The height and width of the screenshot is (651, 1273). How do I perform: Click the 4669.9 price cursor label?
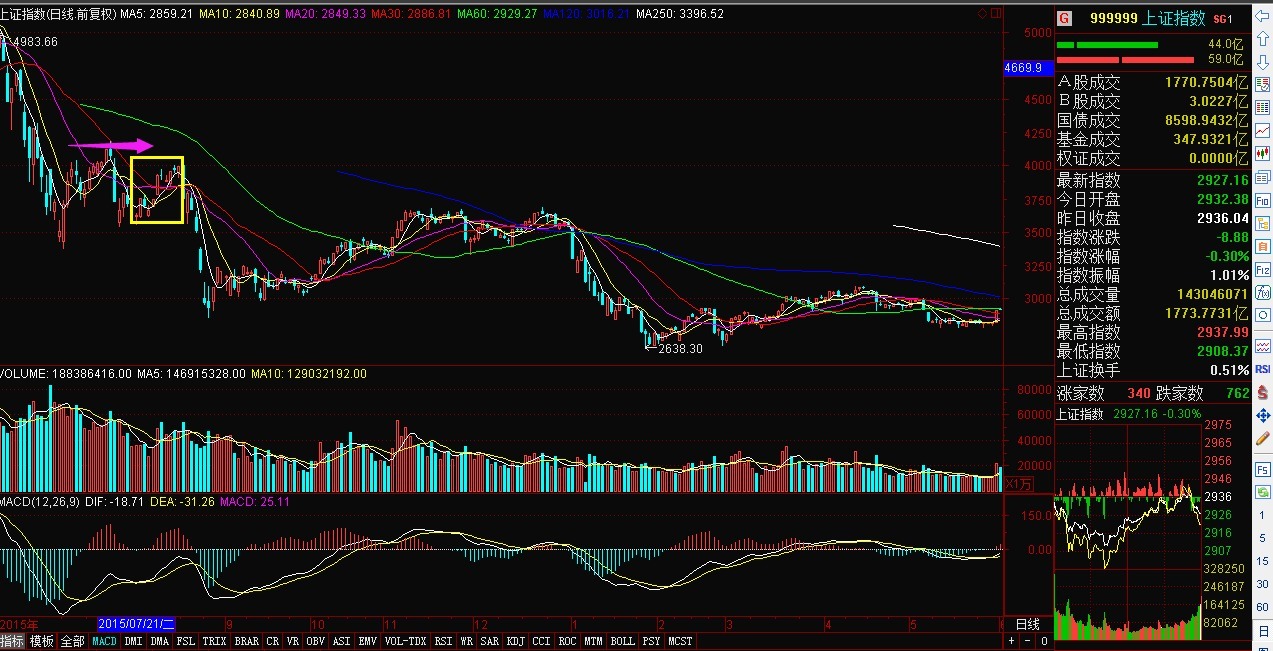tap(1028, 68)
